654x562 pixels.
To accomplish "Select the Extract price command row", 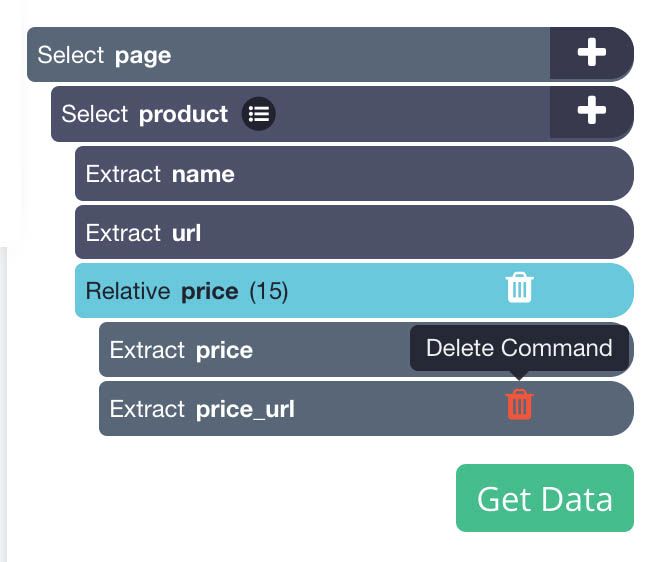I will point(366,350).
